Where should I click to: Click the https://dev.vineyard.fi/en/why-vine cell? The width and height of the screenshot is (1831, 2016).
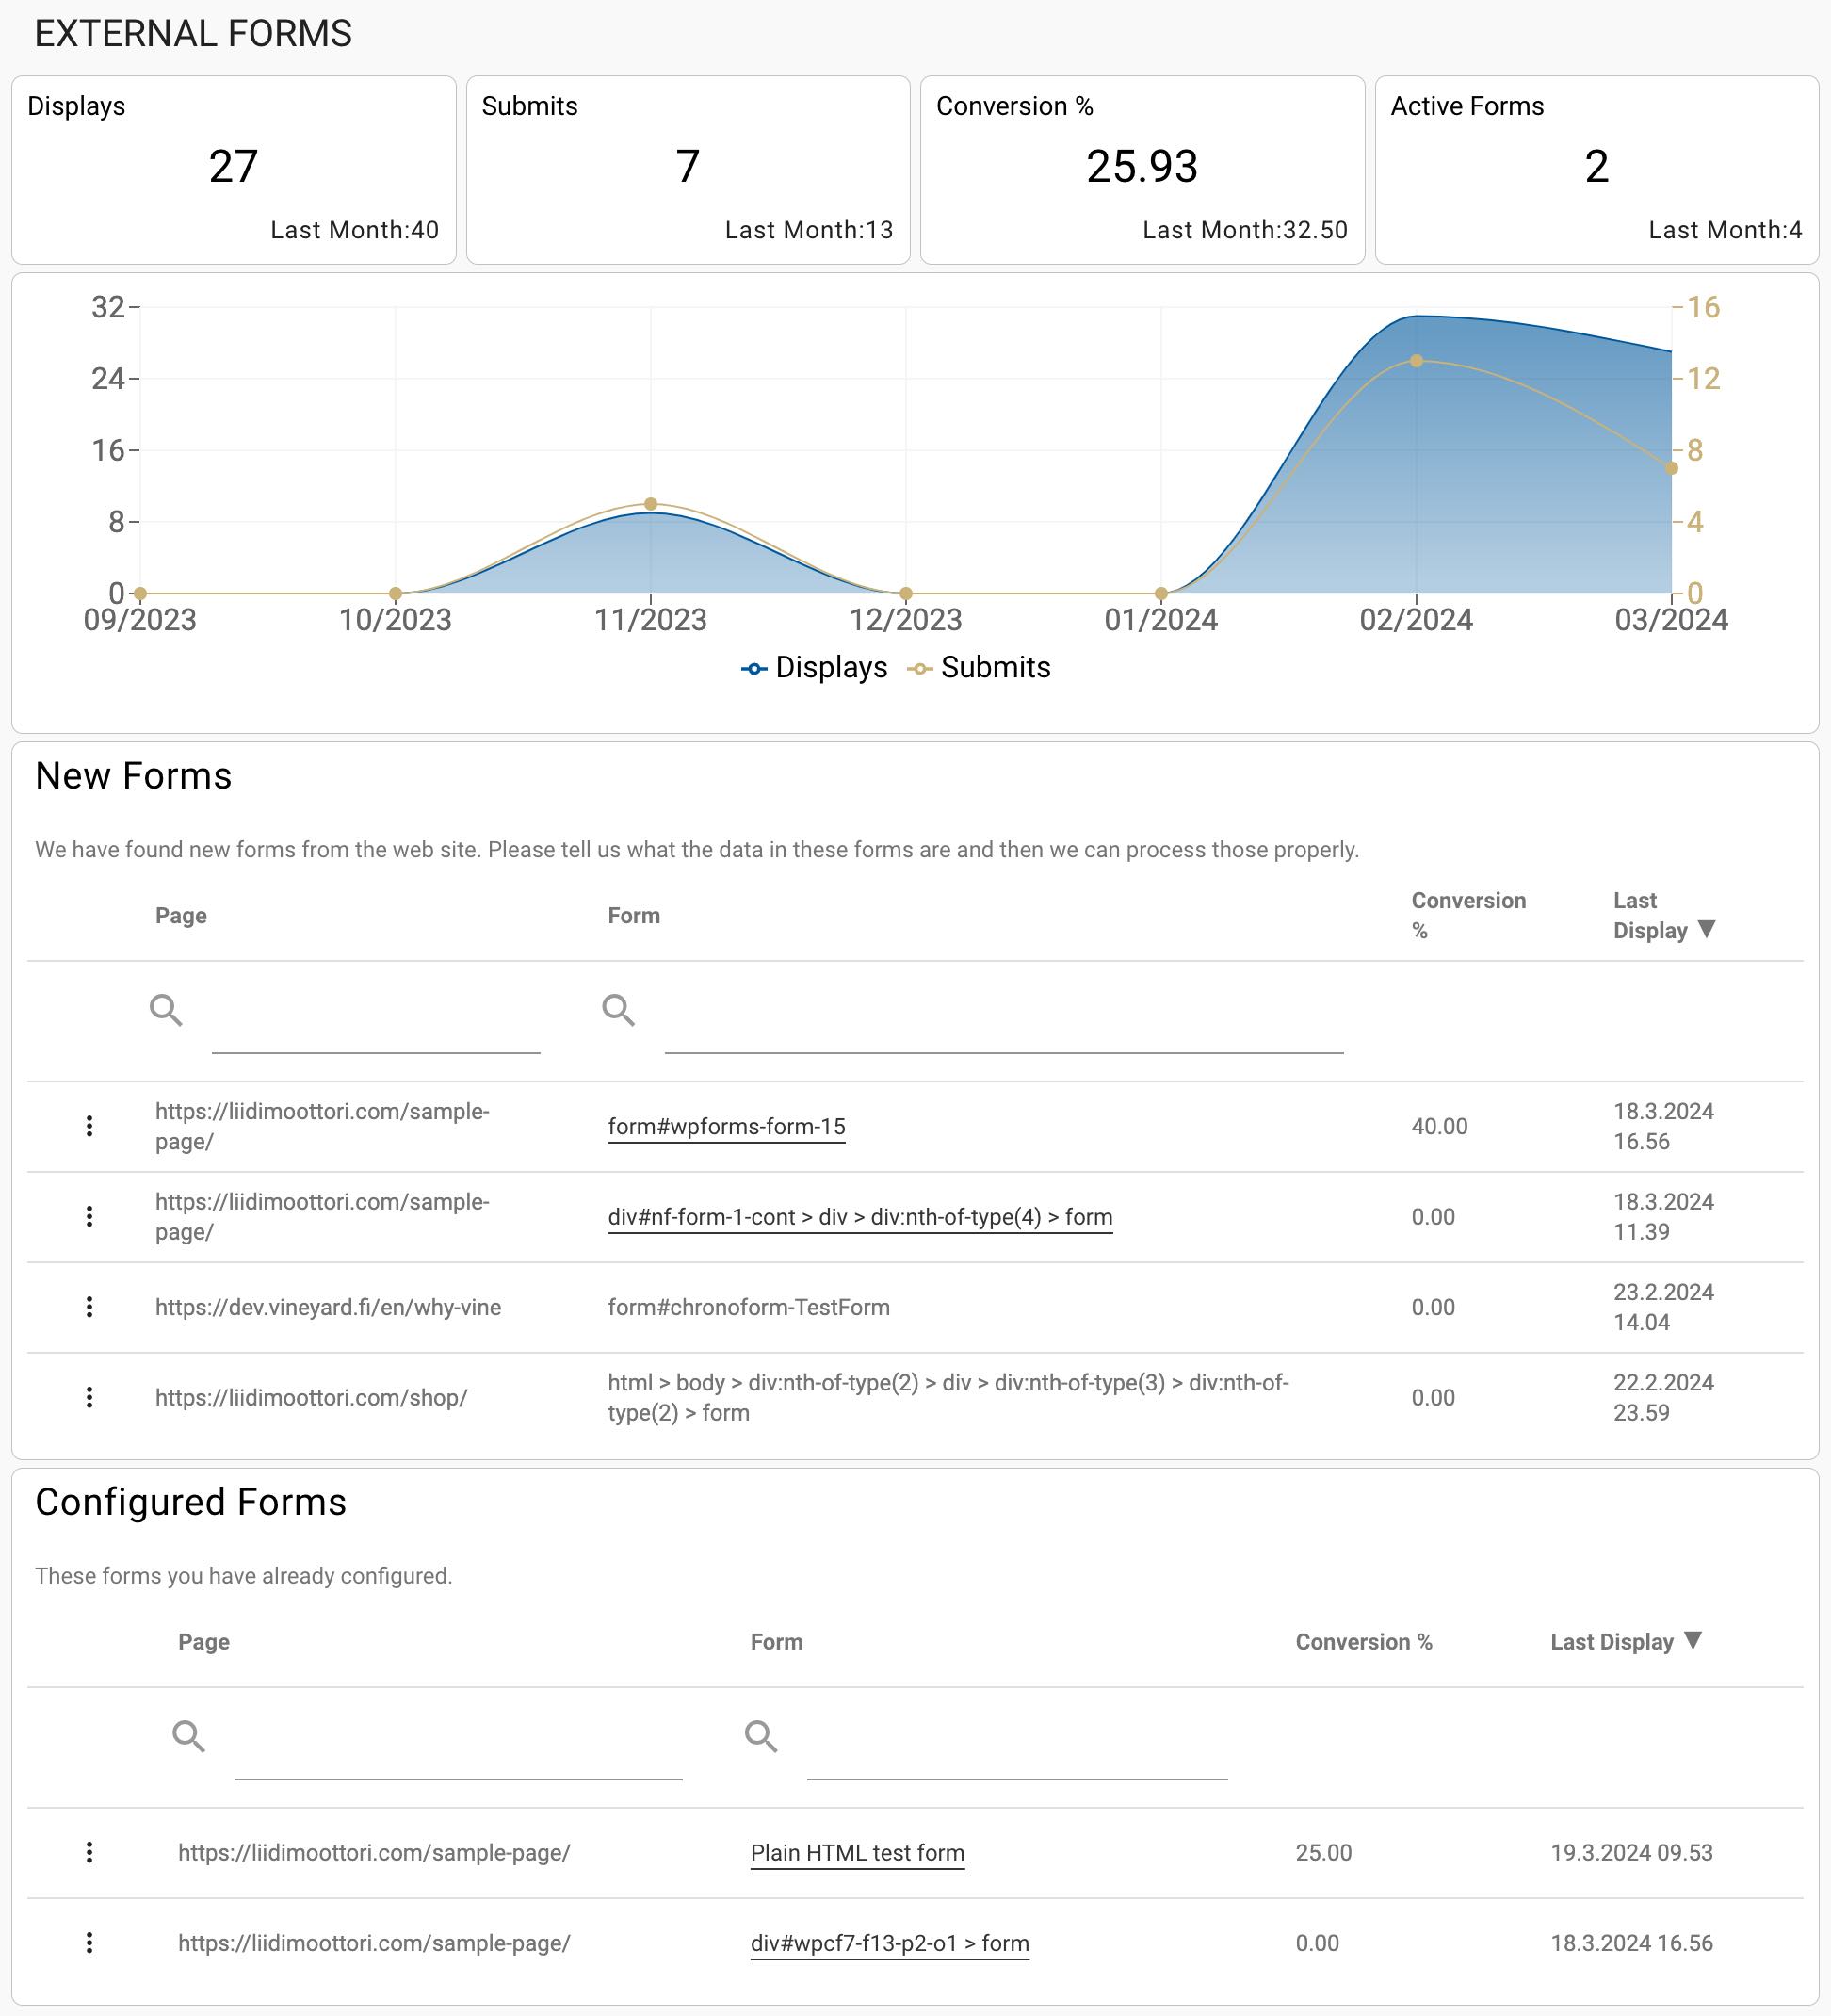click(328, 1307)
